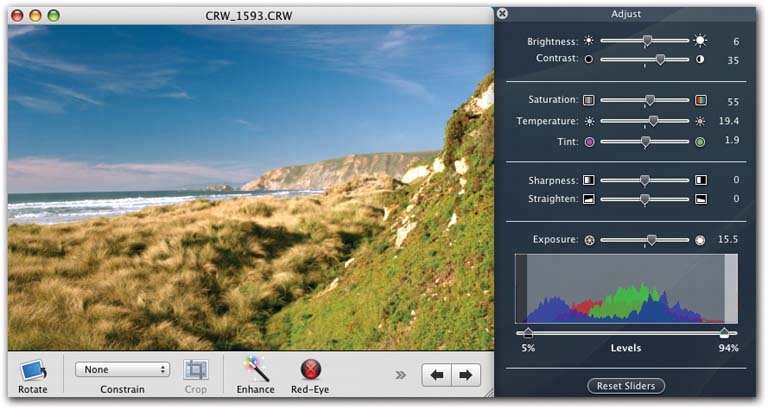The image size is (768, 410).
Task: Click the open aperture icon right of Exposure
Action: pos(700,241)
